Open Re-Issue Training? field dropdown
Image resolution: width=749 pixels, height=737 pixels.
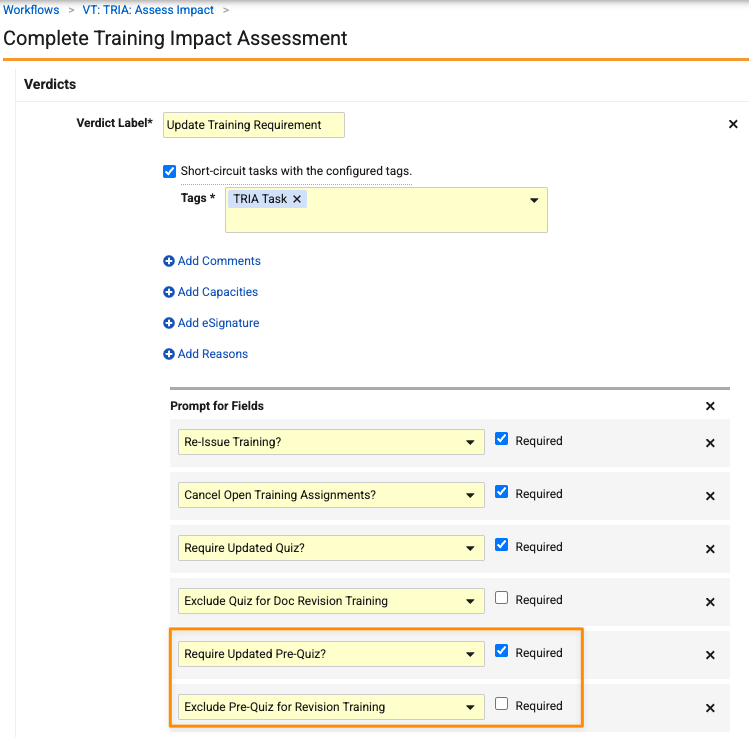tap(470, 442)
